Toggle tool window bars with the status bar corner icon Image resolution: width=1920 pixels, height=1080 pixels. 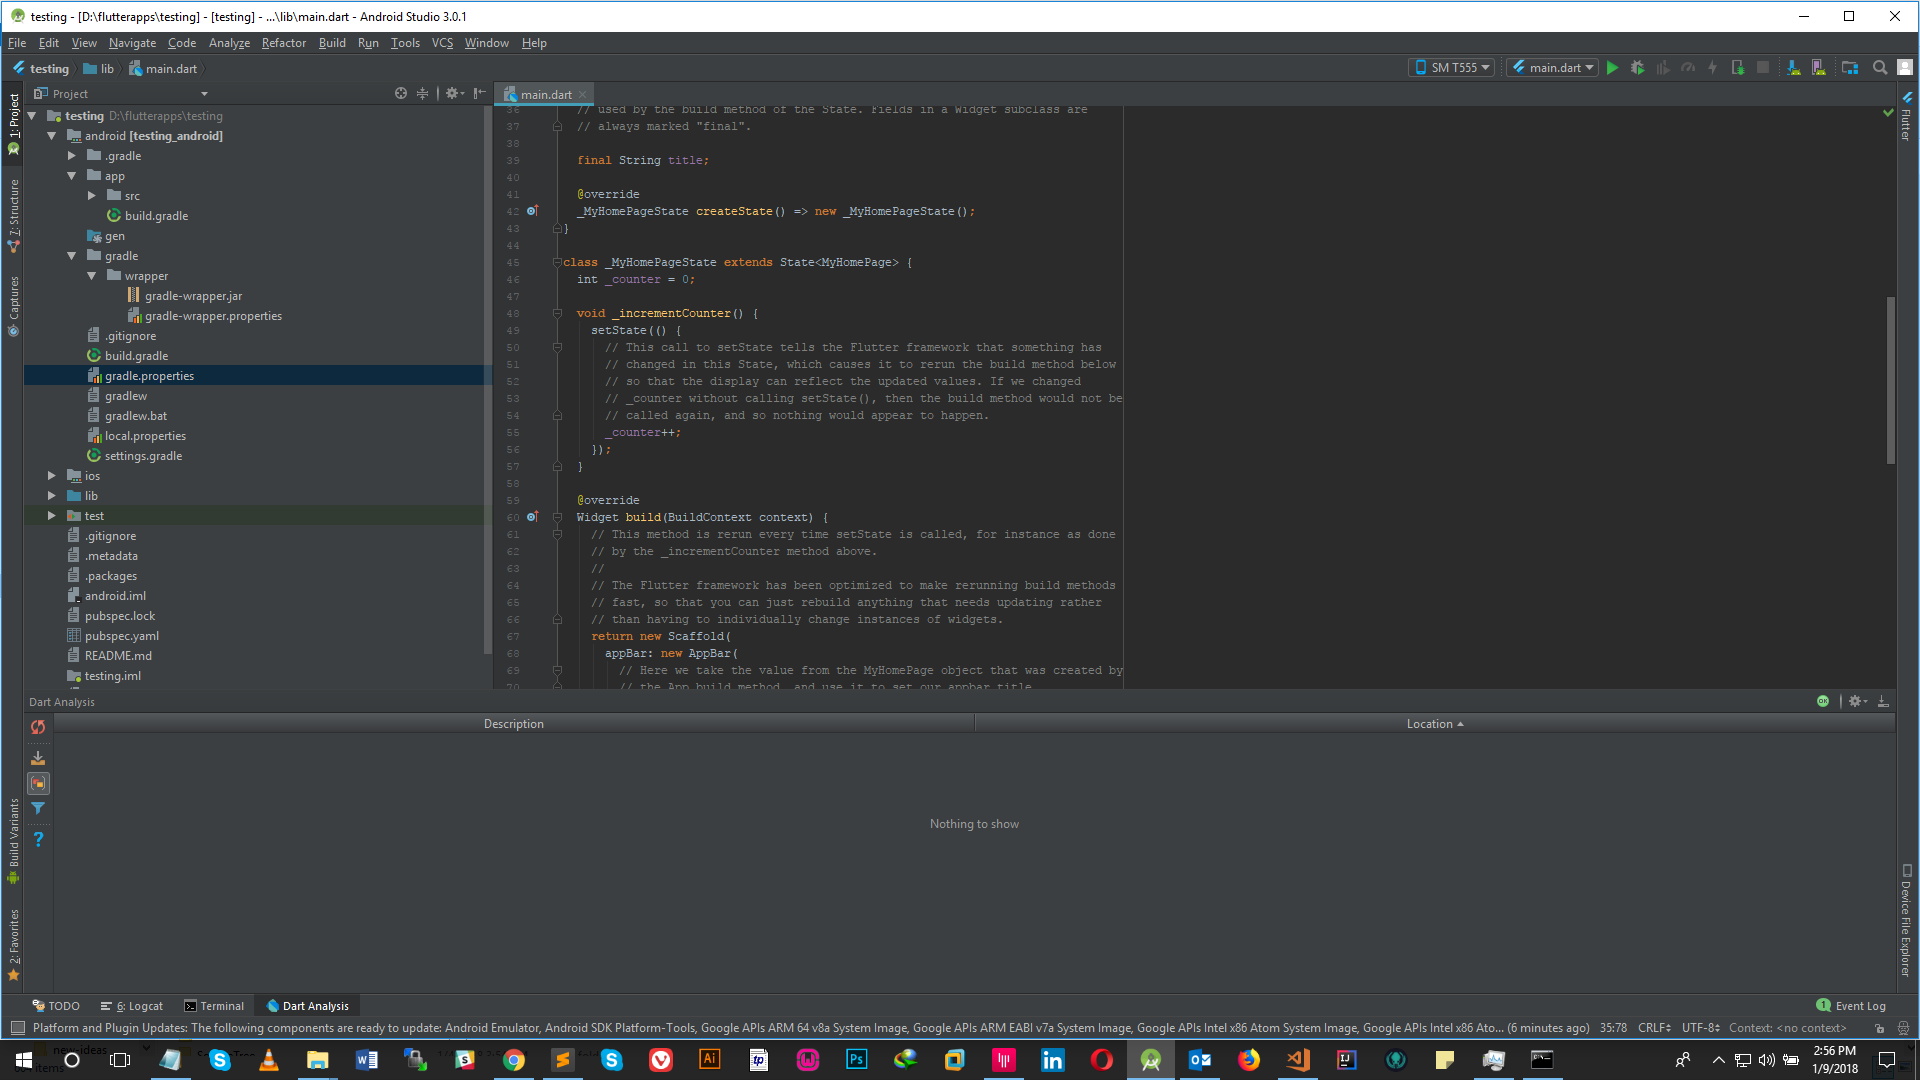pos(17,1028)
